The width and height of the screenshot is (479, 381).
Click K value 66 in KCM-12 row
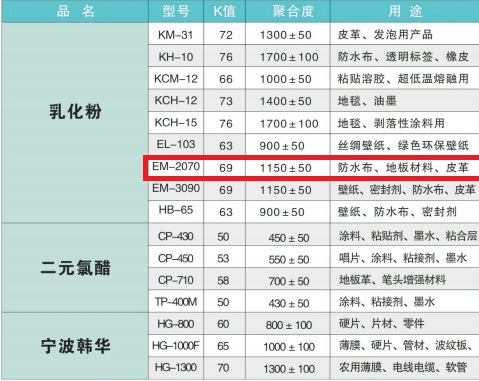(x=225, y=79)
